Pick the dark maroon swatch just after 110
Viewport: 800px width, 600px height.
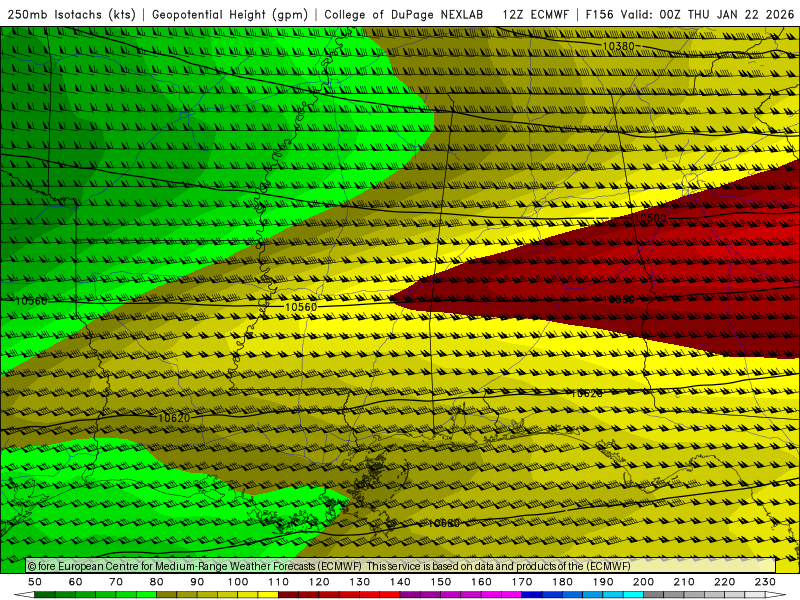click(288, 595)
